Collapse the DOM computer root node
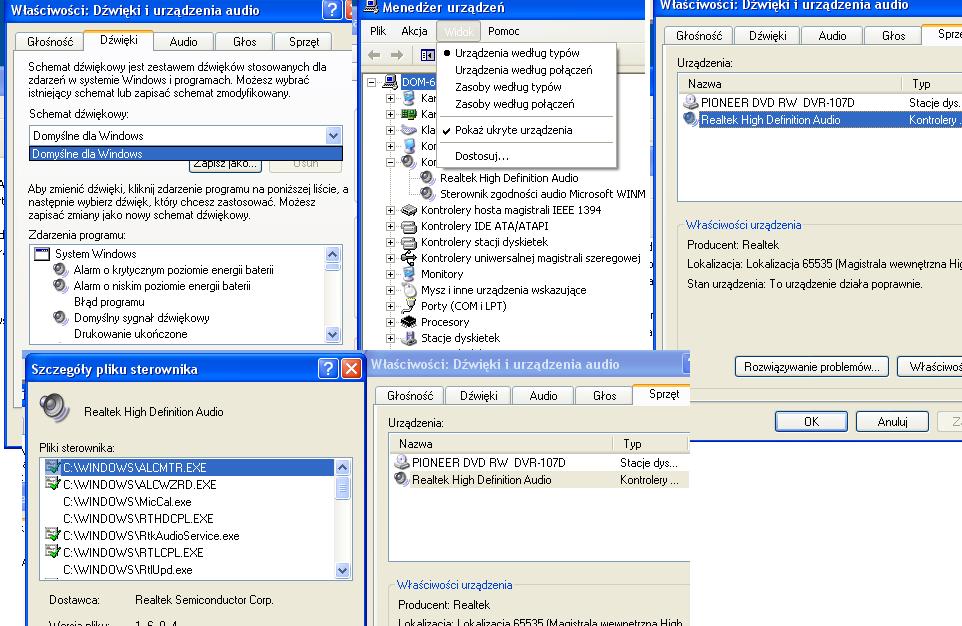 pos(372,82)
